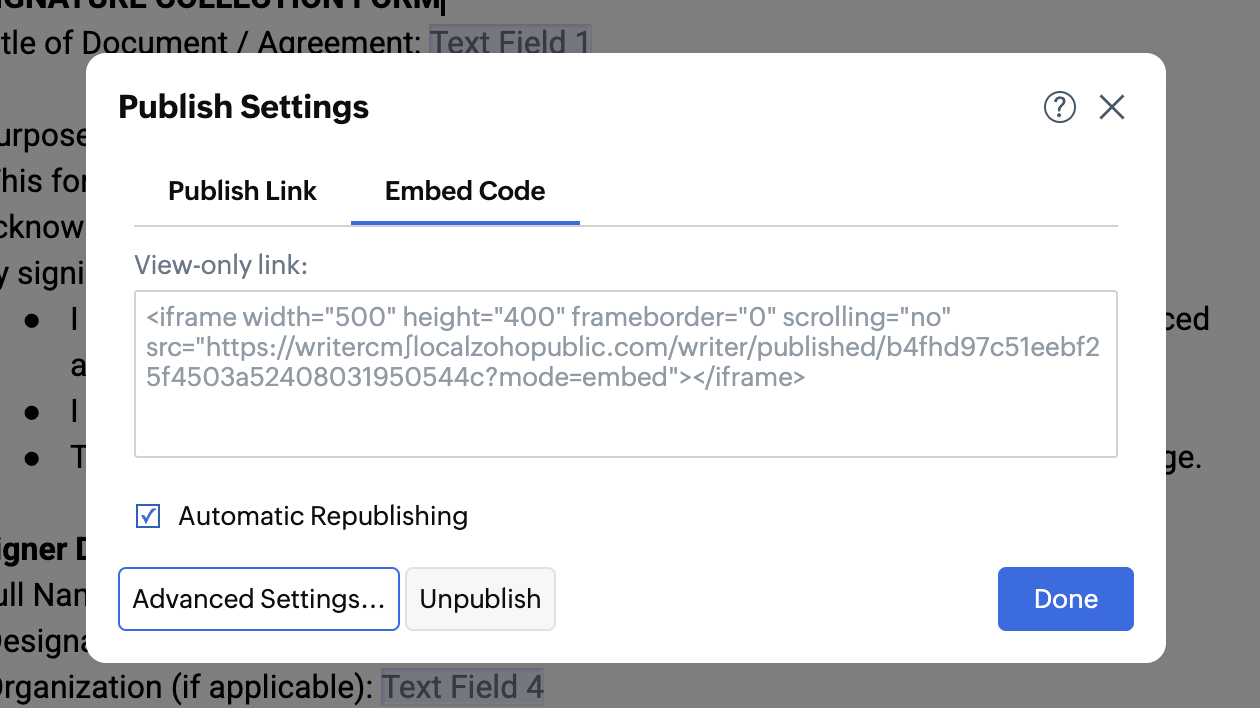The height and width of the screenshot is (708, 1260).
Task: Open help for Publish Settings
Action: [1059, 107]
